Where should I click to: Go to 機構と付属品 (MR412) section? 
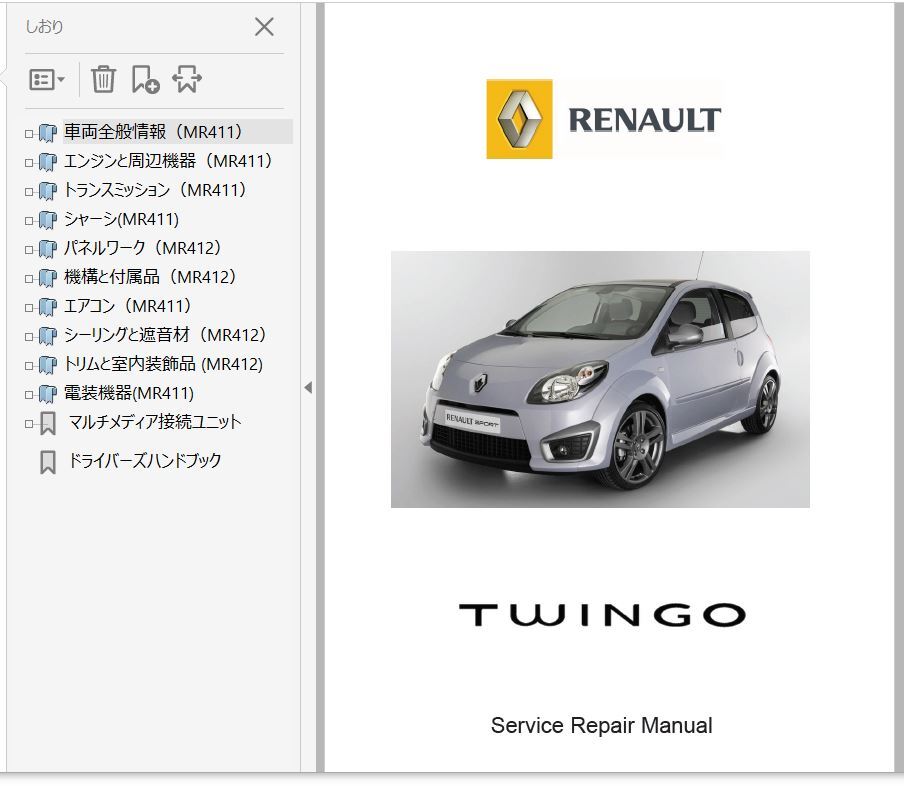pyautogui.click(x=150, y=277)
